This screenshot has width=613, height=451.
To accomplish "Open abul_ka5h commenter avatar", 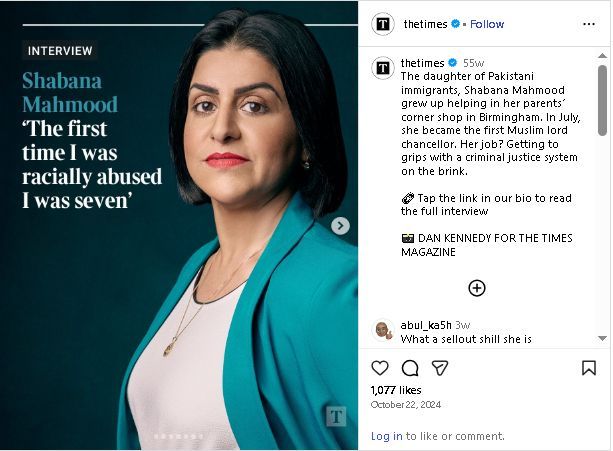I will tap(383, 330).
